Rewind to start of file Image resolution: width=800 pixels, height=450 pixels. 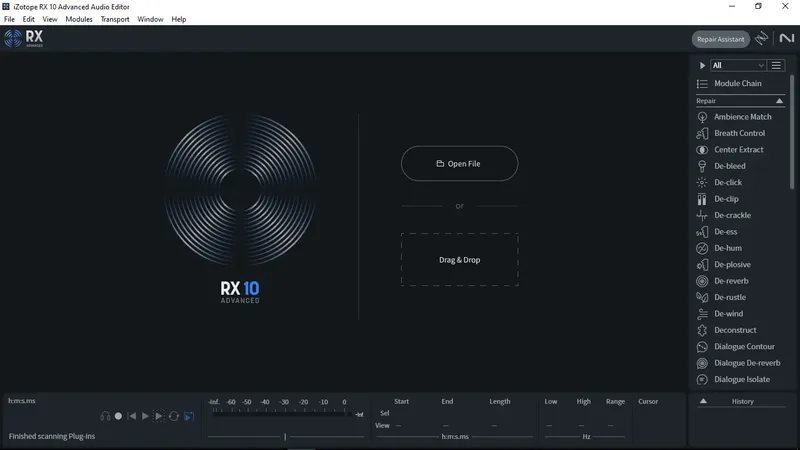132,416
